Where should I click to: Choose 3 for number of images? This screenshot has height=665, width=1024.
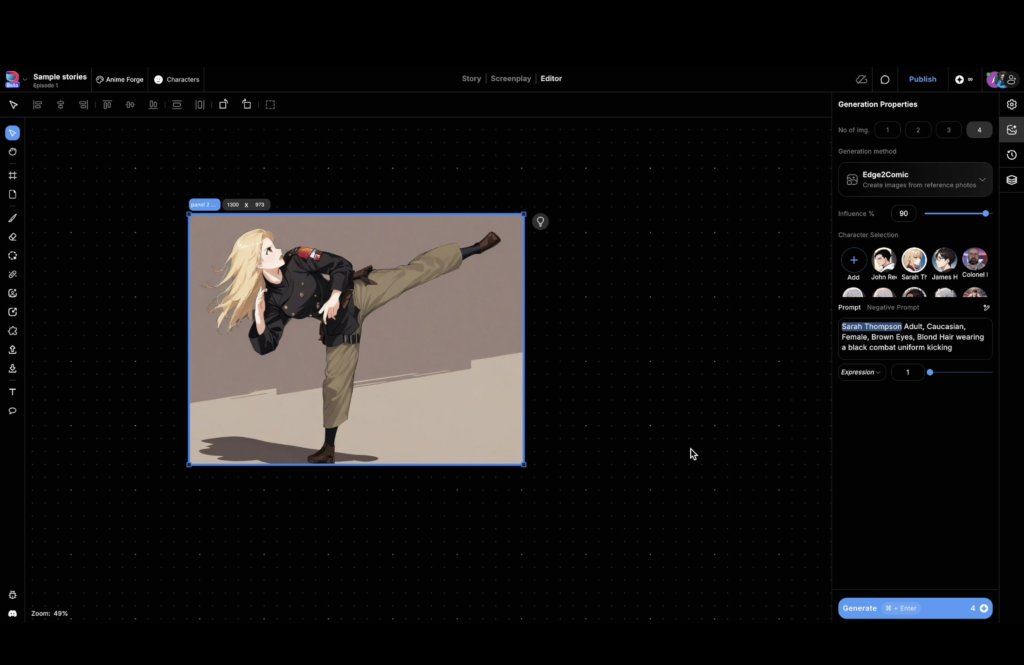tap(949, 130)
